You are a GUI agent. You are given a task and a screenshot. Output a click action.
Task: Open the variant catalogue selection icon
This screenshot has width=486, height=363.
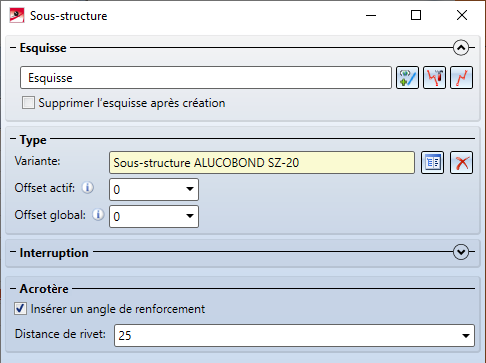432,163
